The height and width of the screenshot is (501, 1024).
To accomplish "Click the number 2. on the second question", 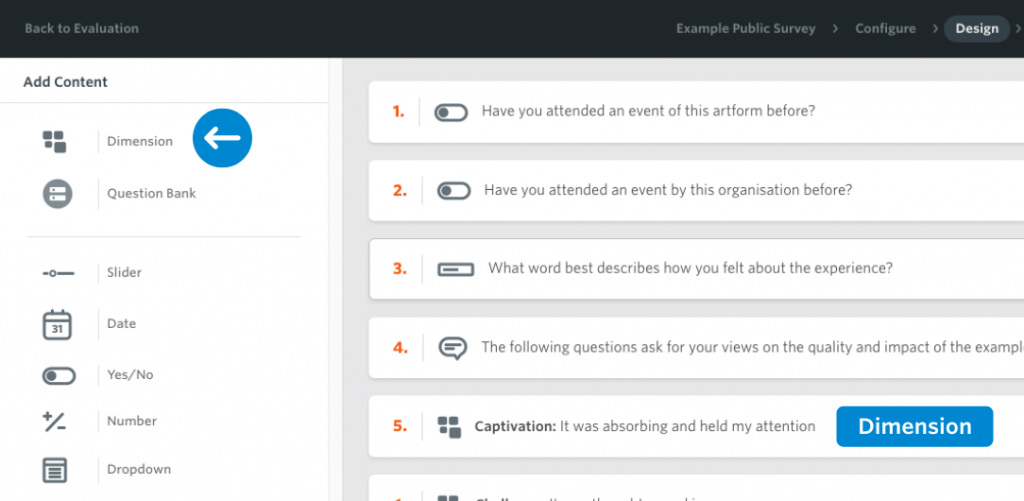I will (400, 191).
